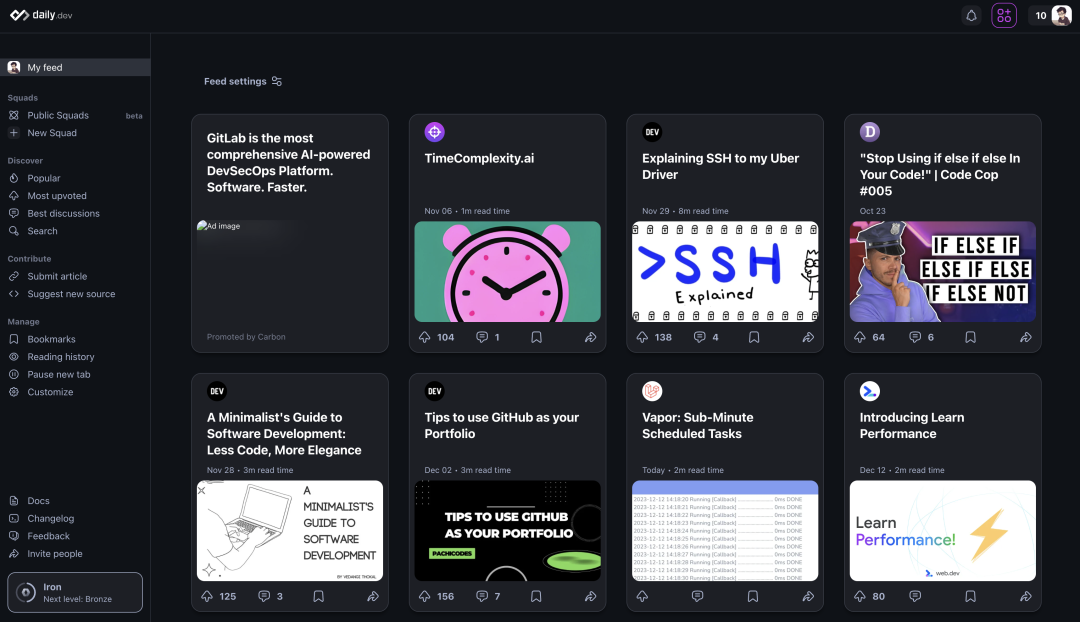Click the TimeComplexity.ai source icon
This screenshot has width=1080, height=622.
pyautogui.click(x=435, y=132)
